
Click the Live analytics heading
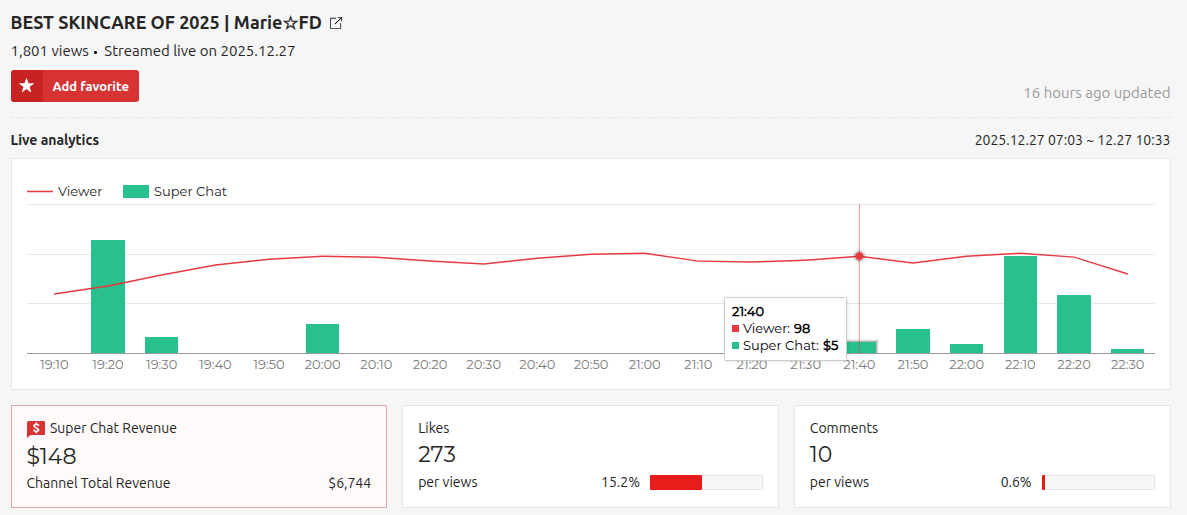coord(55,140)
